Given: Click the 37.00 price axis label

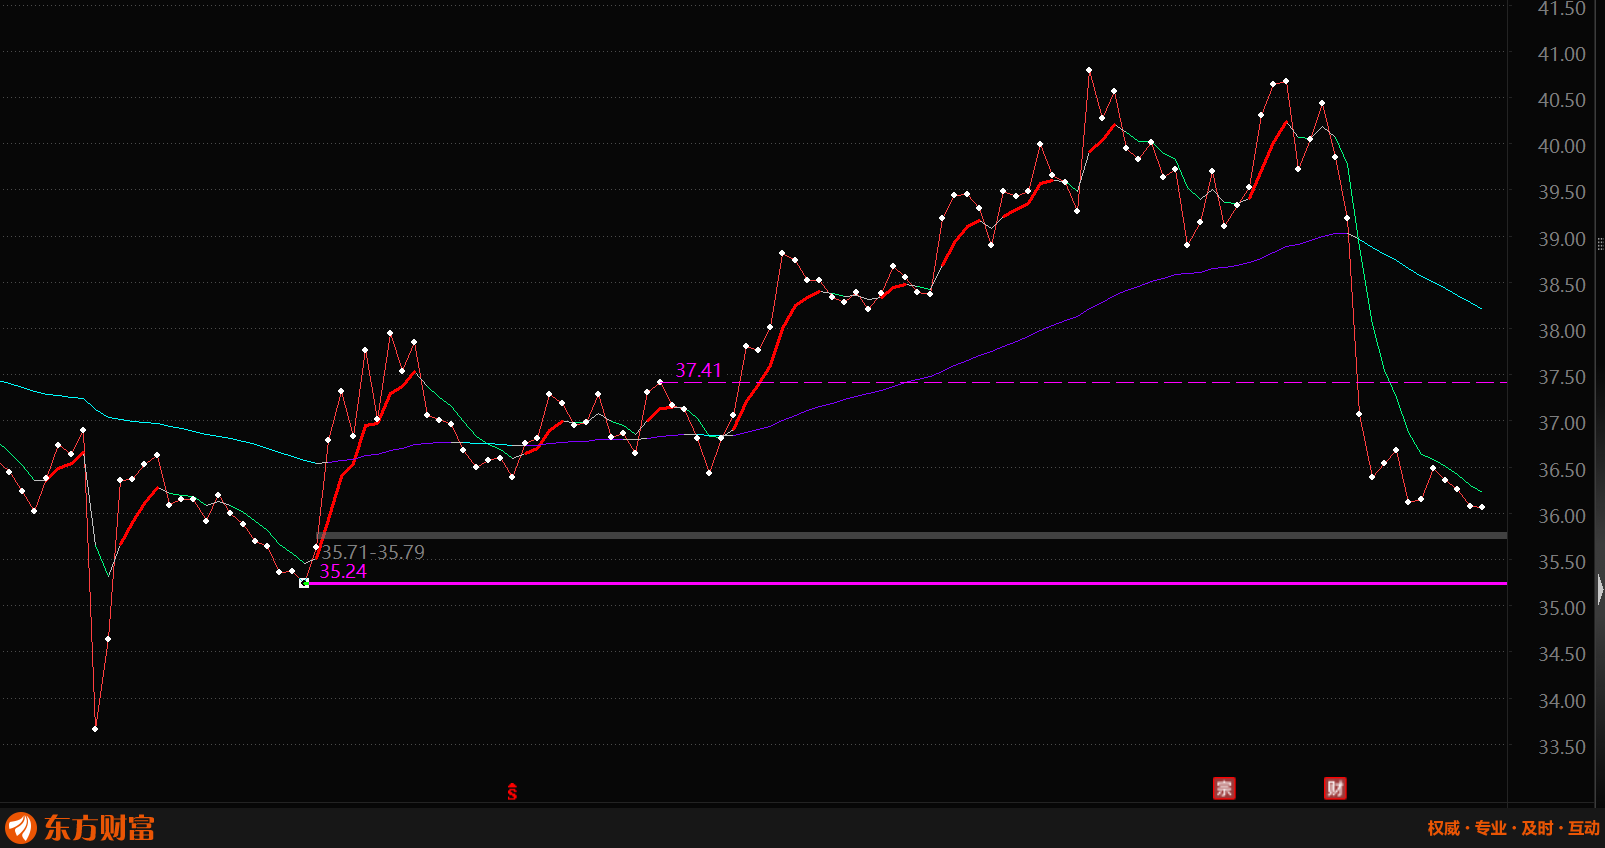Looking at the screenshot, I should point(1561,423).
